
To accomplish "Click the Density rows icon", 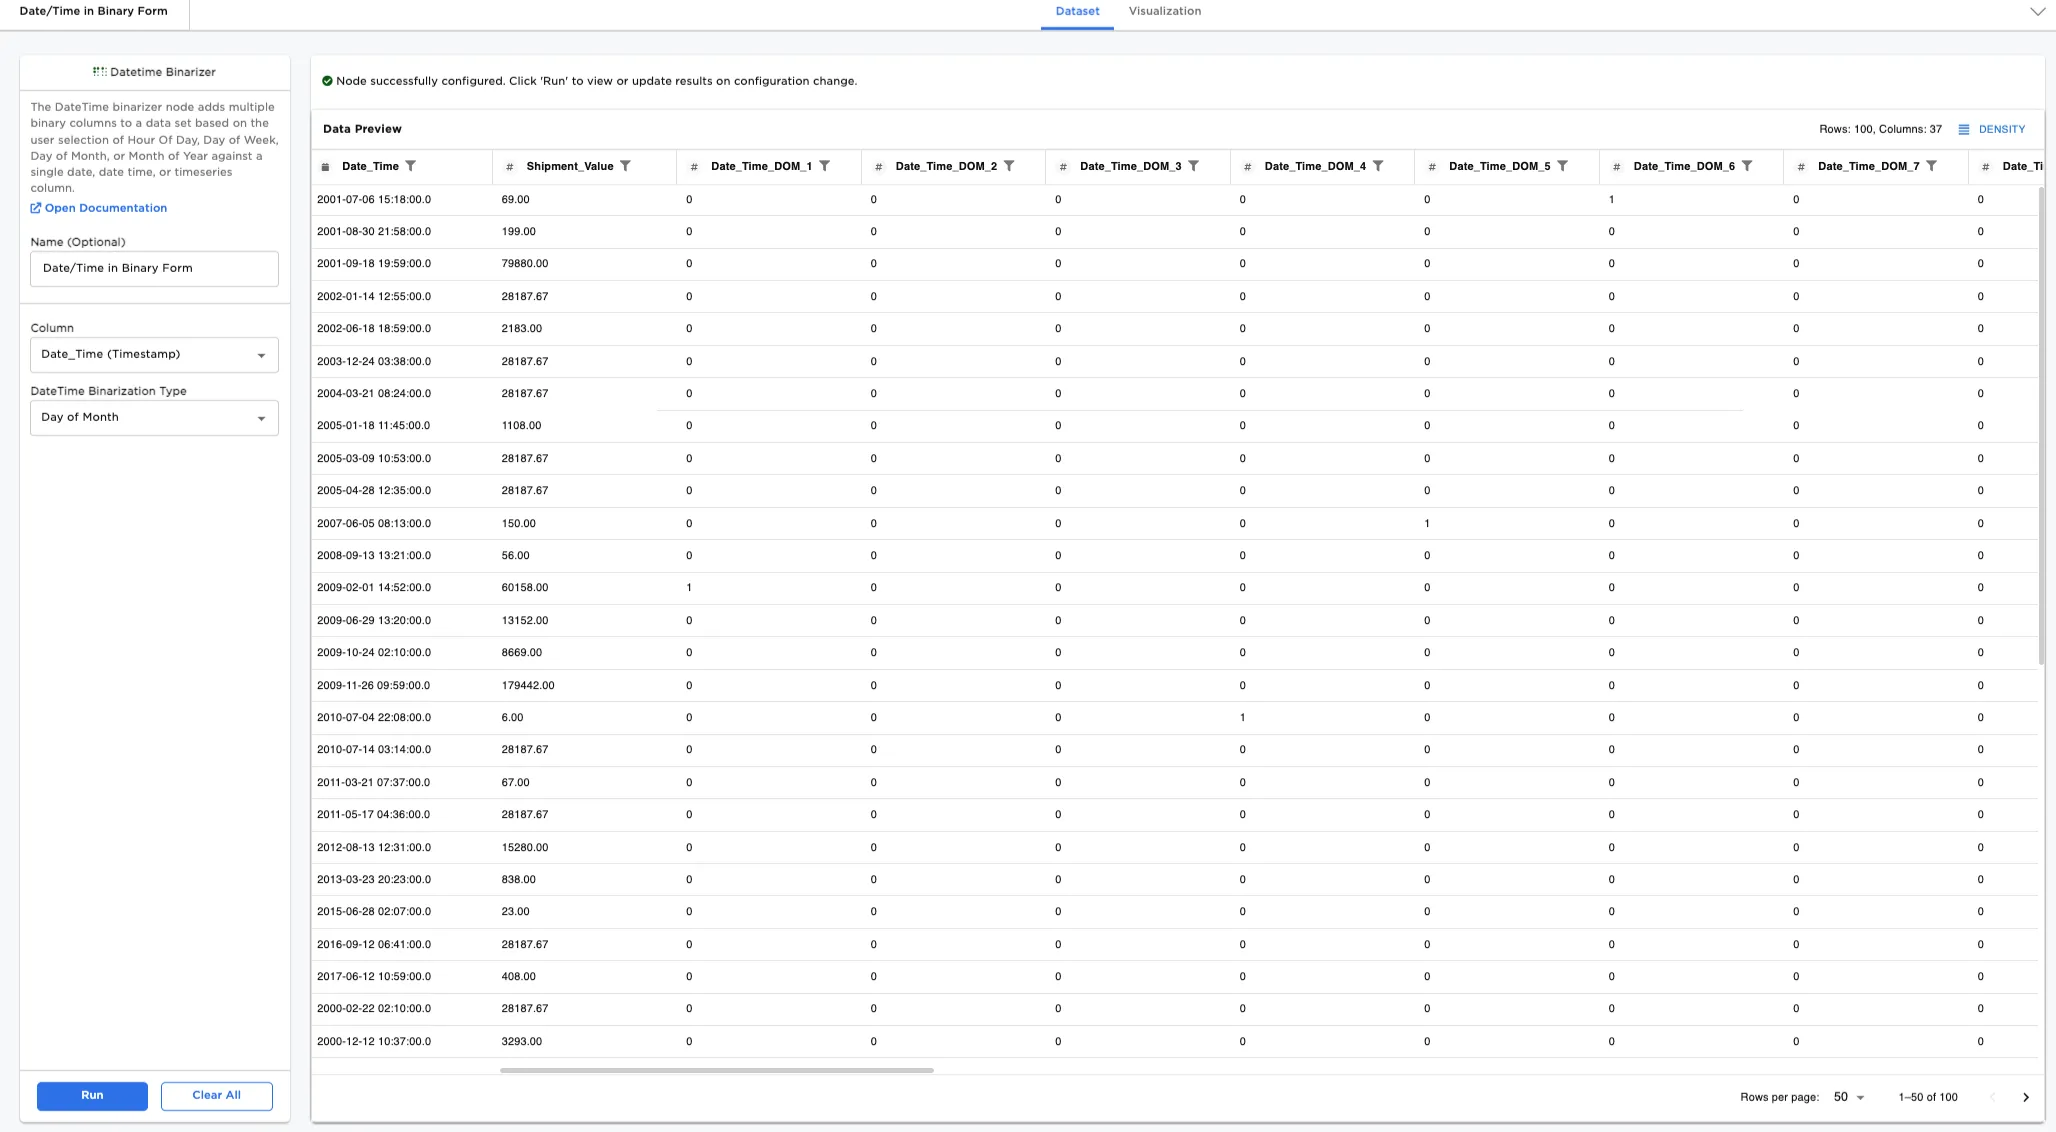I will (x=1963, y=129).
